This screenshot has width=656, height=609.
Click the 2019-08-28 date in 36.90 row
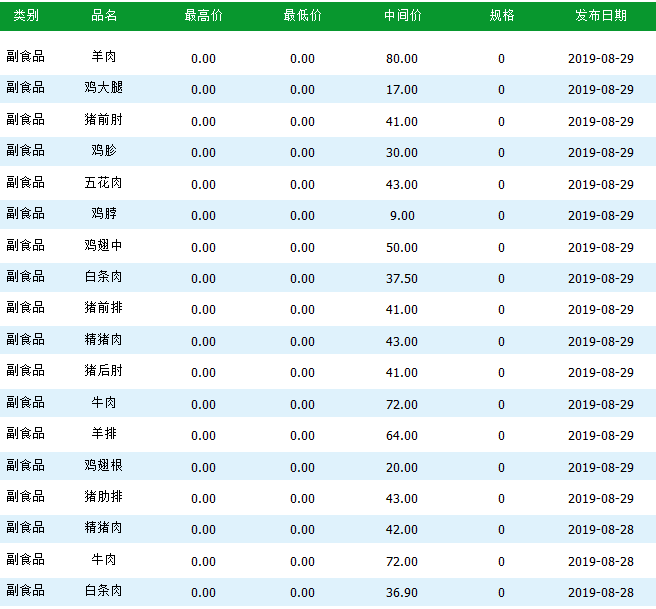601,593
